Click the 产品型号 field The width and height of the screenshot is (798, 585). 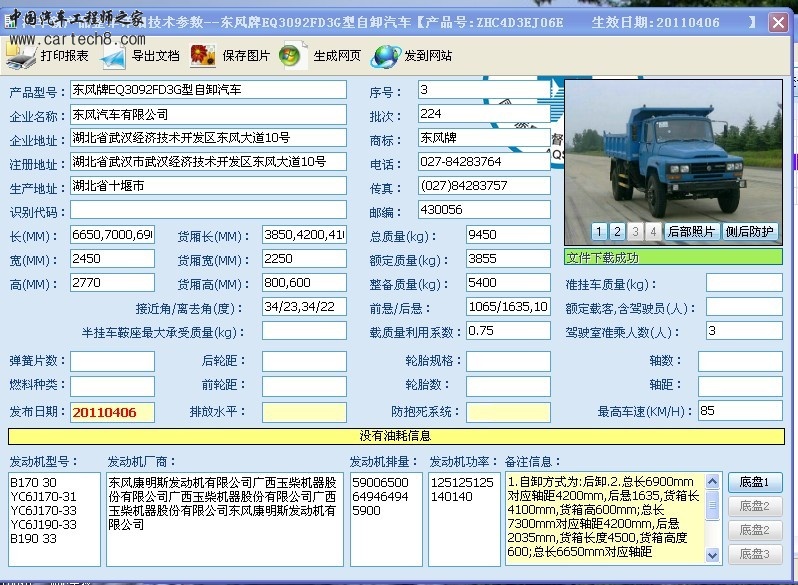(x=208, y=90)
